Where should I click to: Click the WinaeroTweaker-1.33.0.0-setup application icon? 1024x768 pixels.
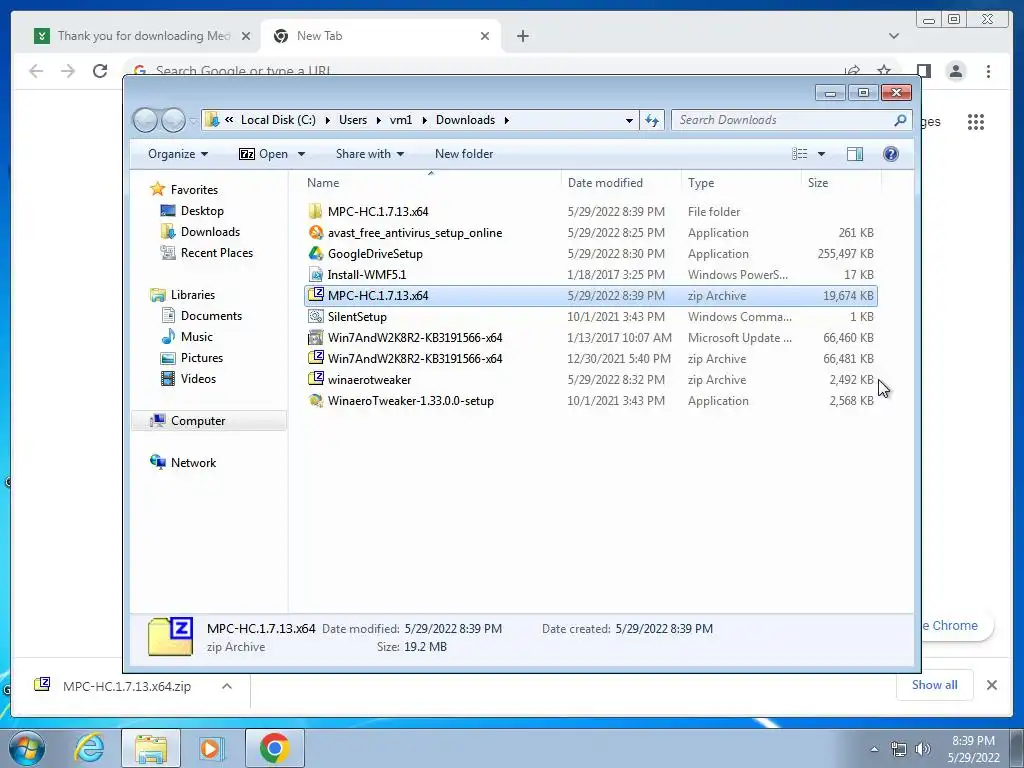(315, 400)
